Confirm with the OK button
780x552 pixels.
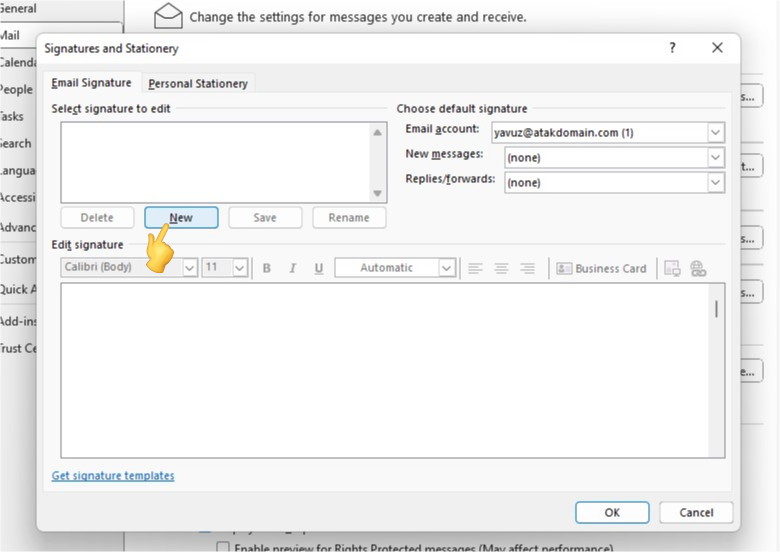coord(612,512)
